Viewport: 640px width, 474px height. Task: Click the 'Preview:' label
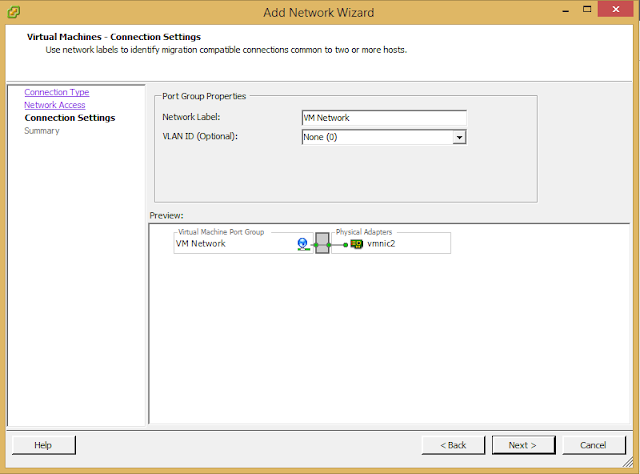pyautogui.click(x=167, y=216)
